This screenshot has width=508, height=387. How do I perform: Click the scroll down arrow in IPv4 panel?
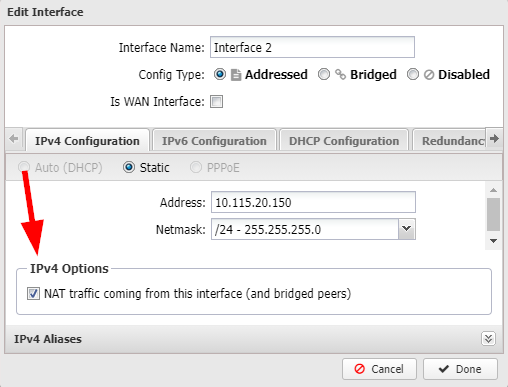pyautogui.click(x=494, y=241)
